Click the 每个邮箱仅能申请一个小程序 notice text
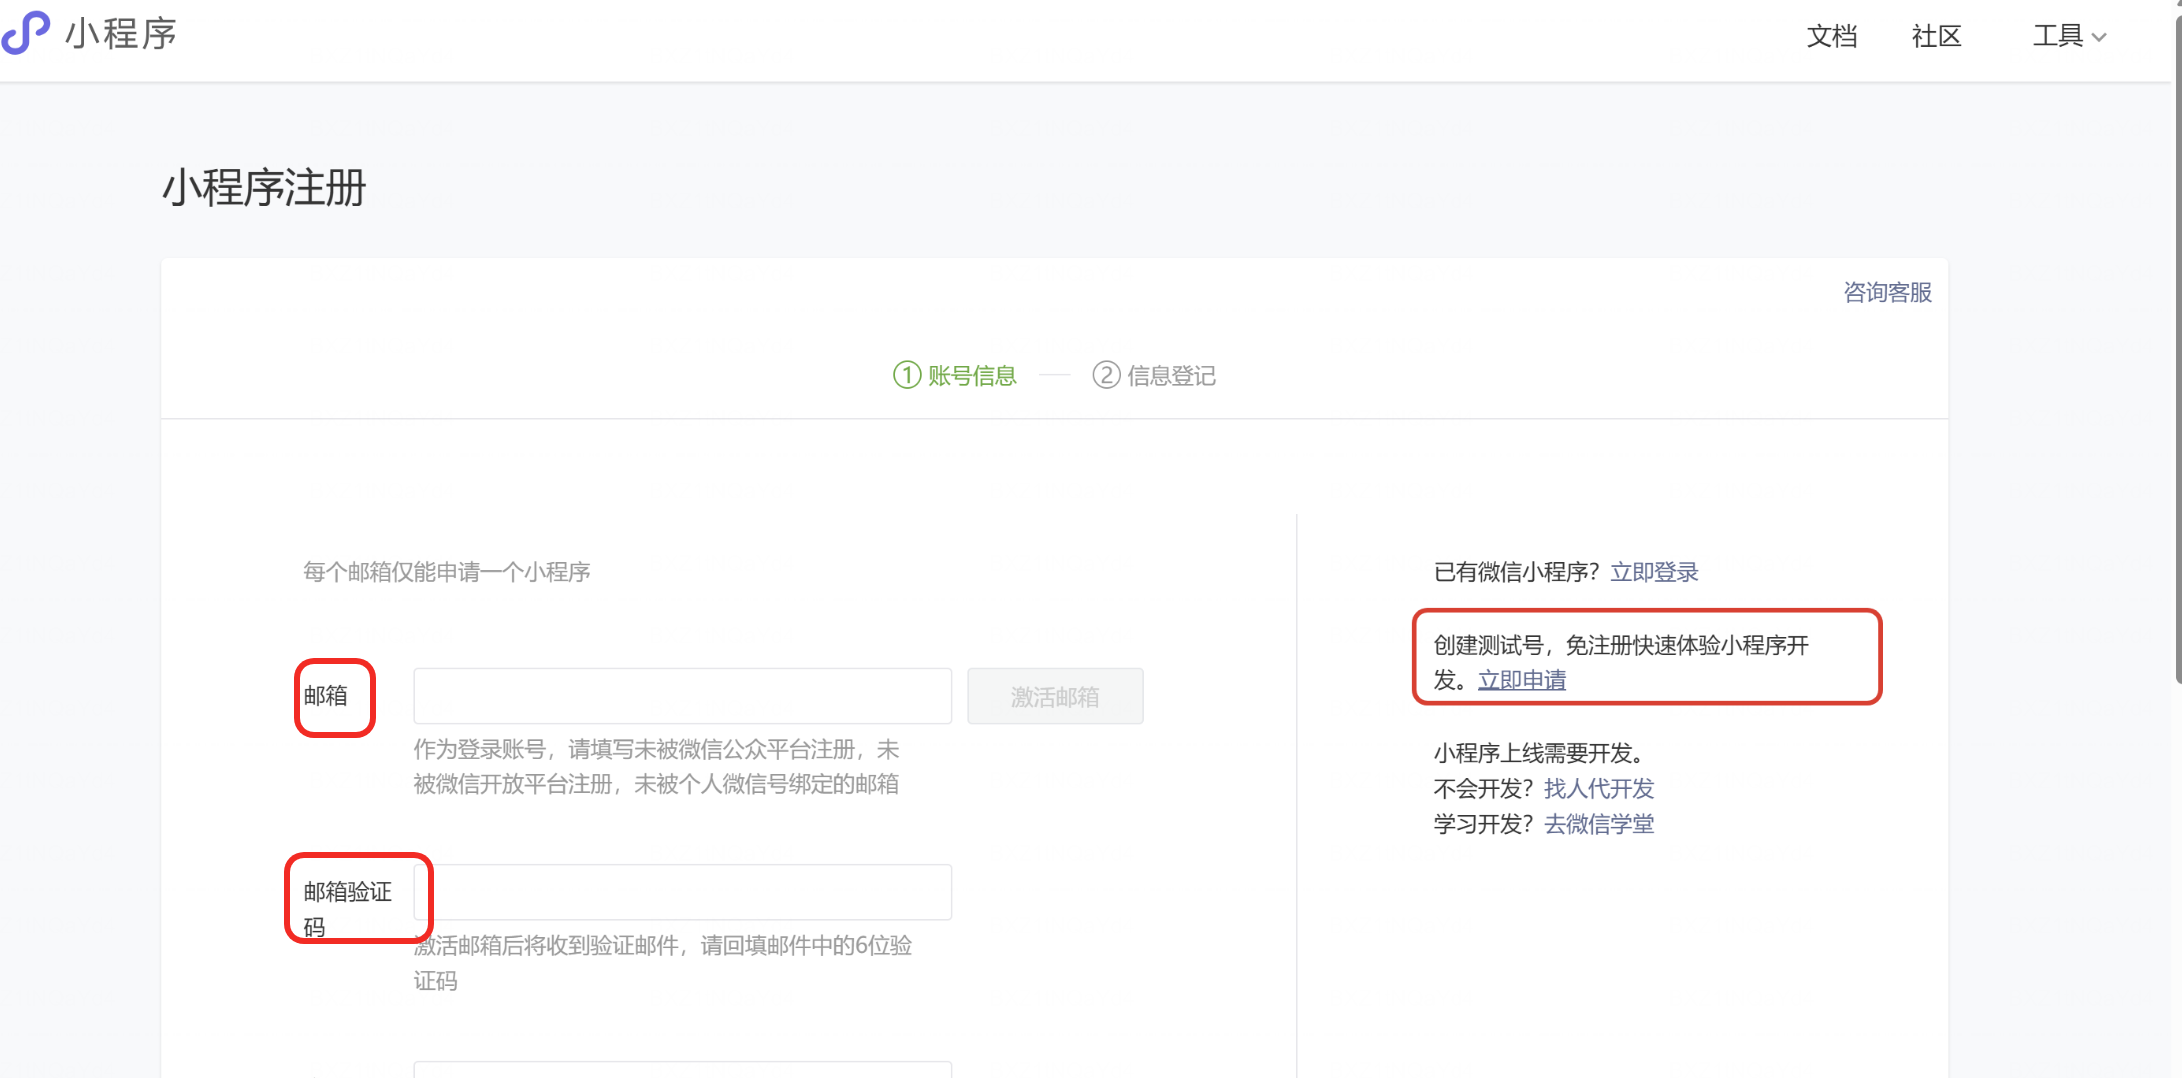 (447, 572)
